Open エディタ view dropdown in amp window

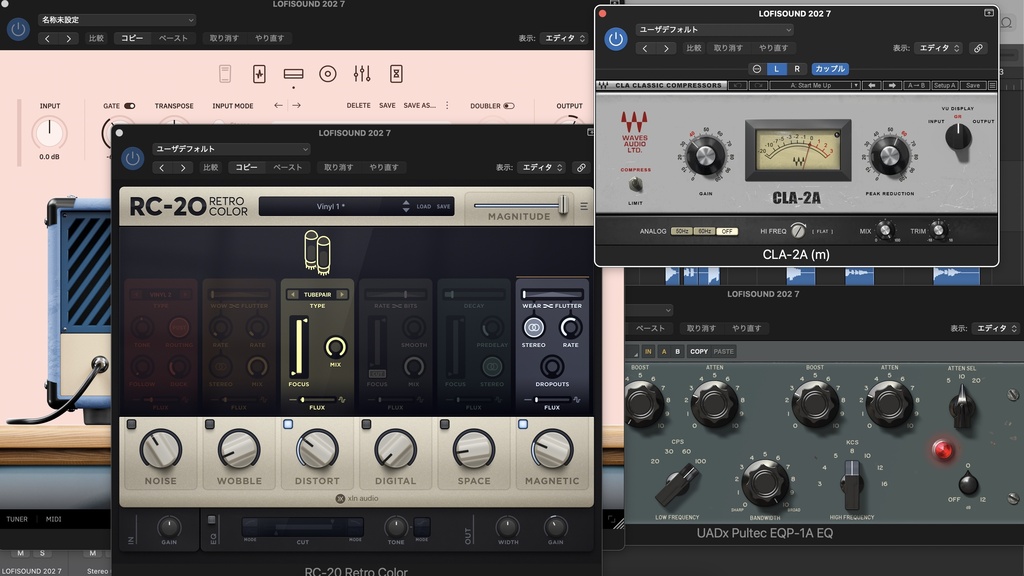pos(564,39)
